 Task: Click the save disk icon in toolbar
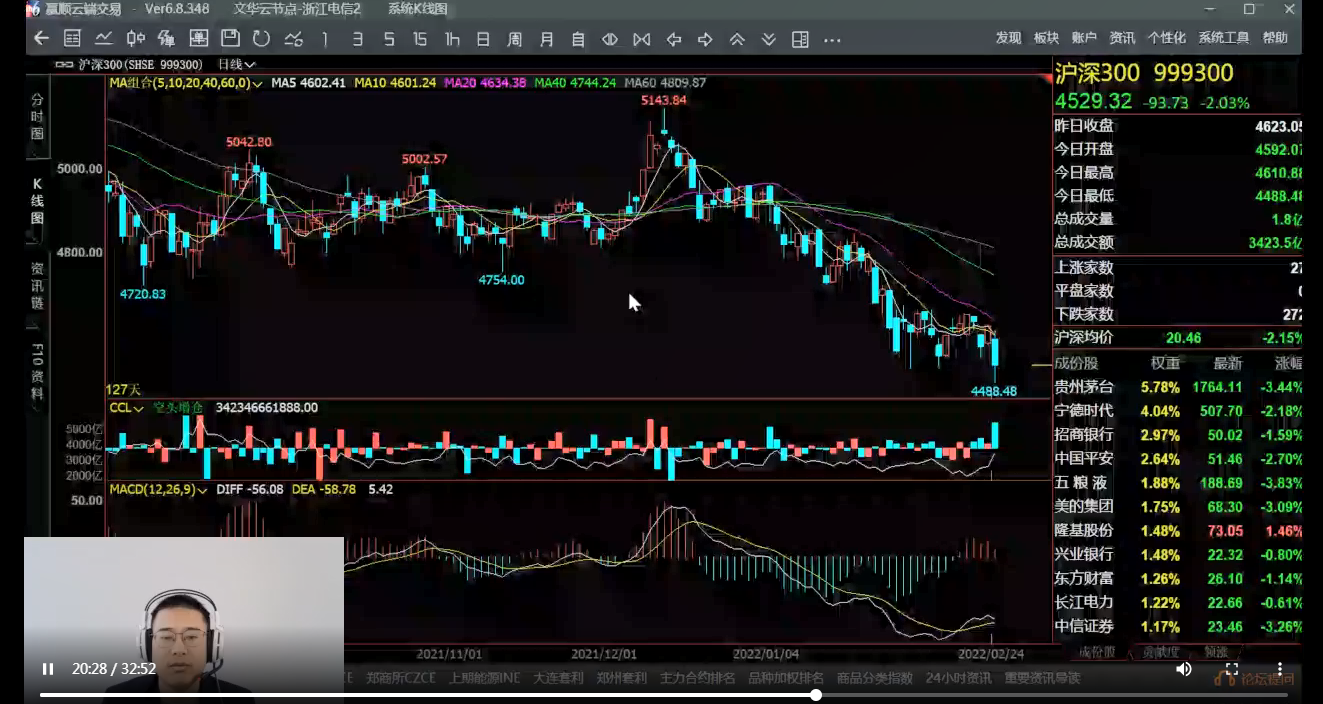[230, 39]
